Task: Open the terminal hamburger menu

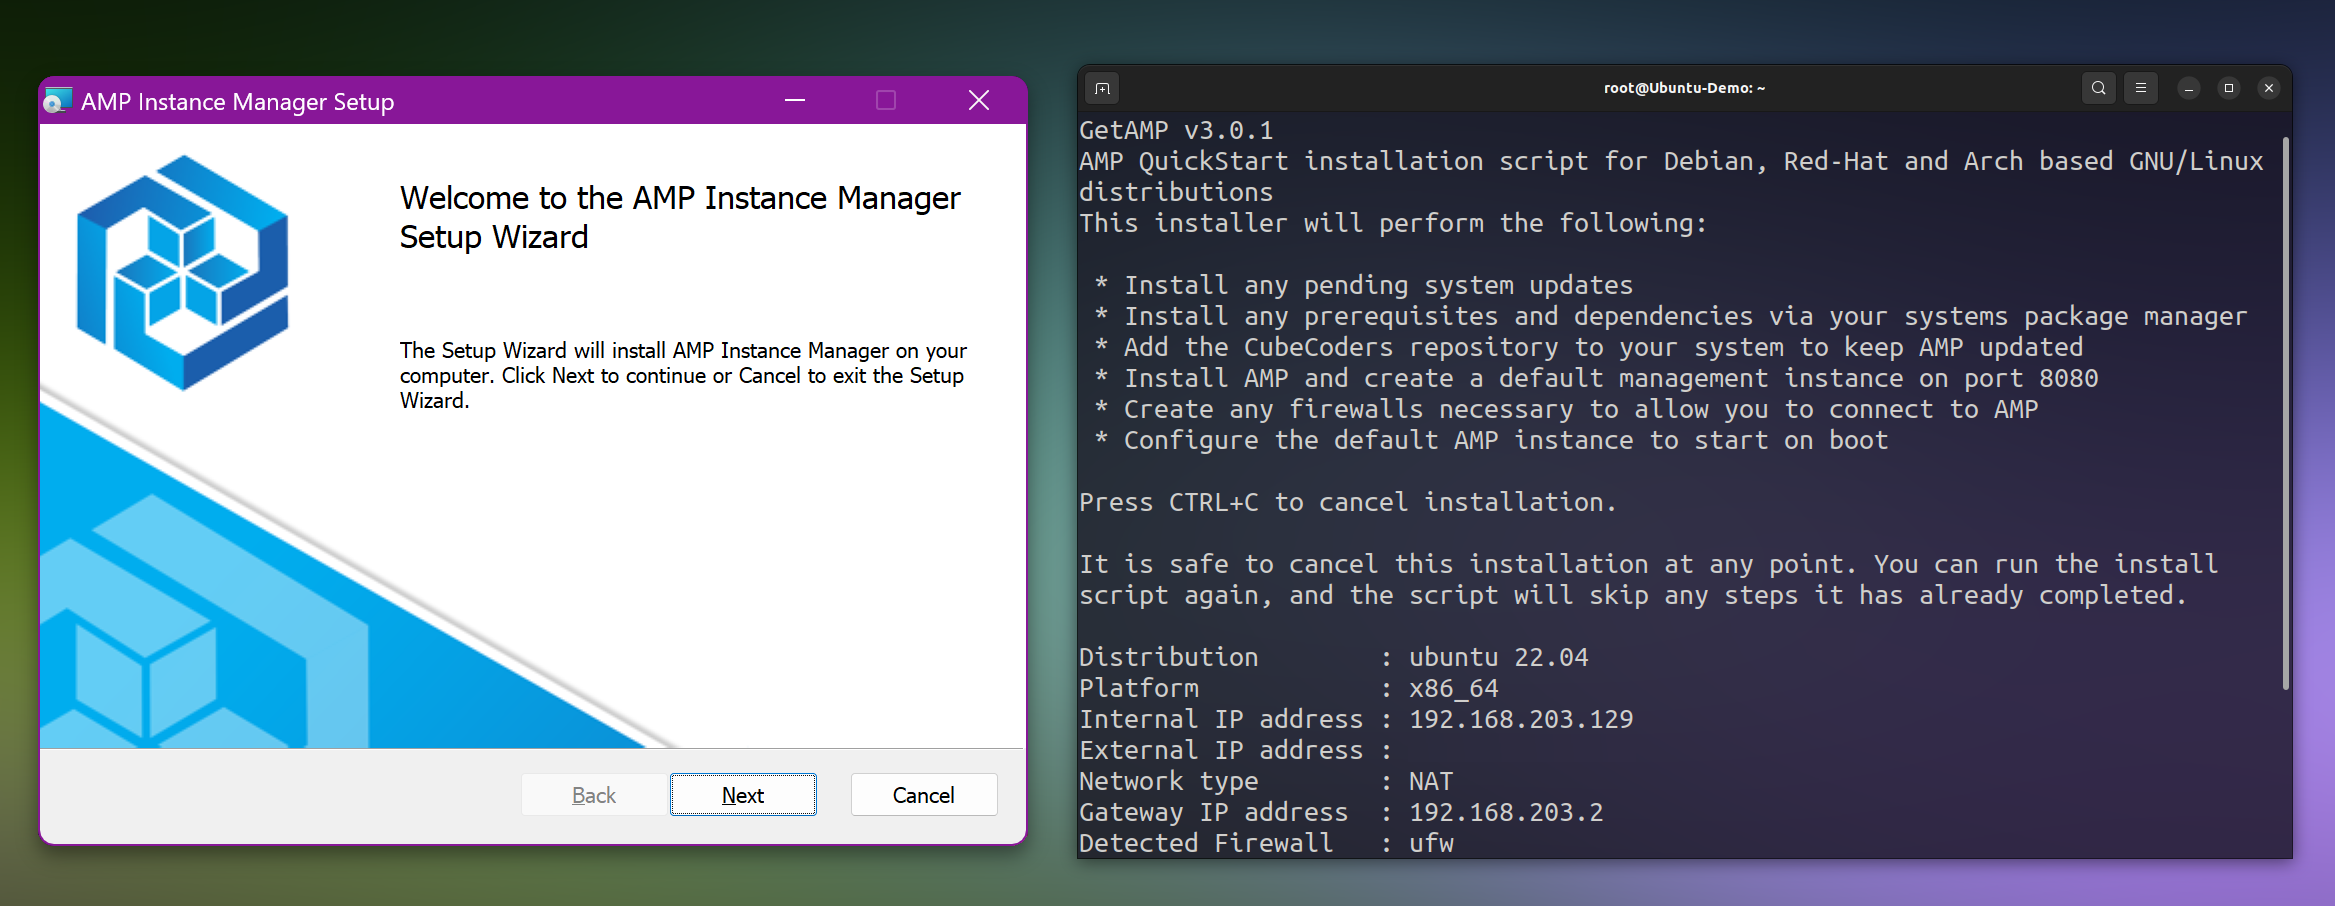Action: pyautogui.click(x=2140, y=88)
